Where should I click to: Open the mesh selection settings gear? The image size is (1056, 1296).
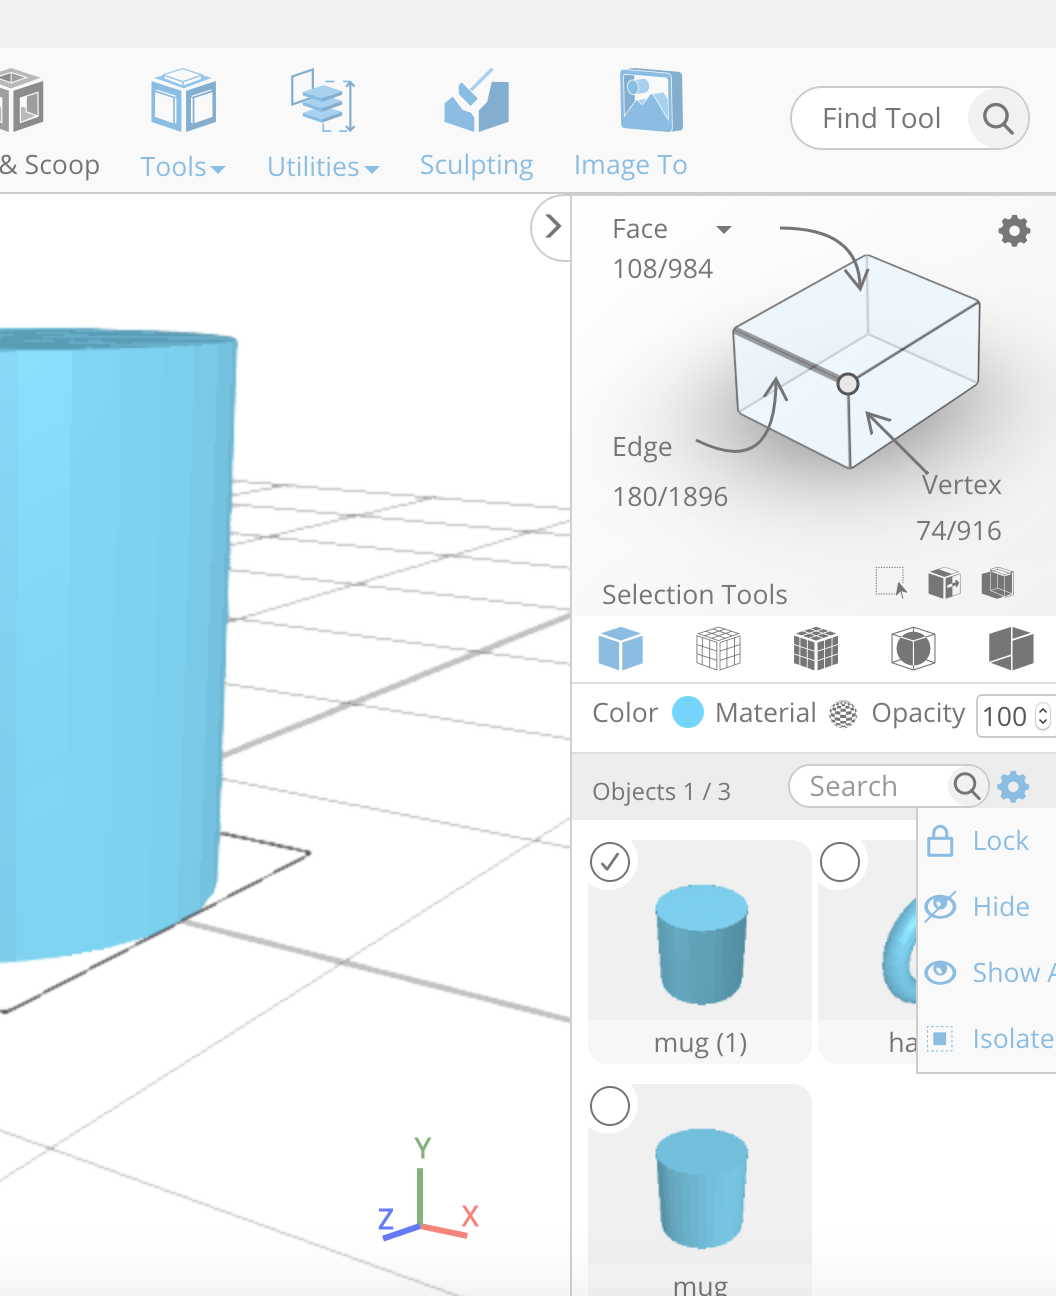[1014, 230]
